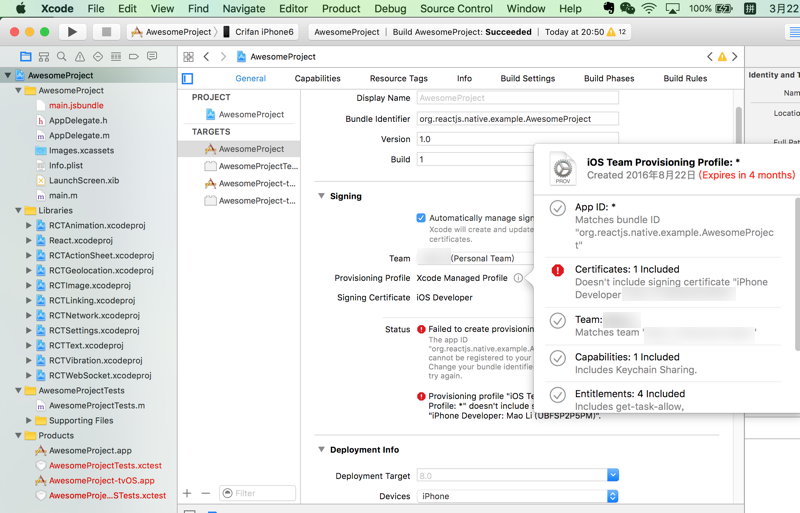Viewport: 800px width, 513px height.
Task: Jump to next issue arrow in jump bar
Action: 735,57
